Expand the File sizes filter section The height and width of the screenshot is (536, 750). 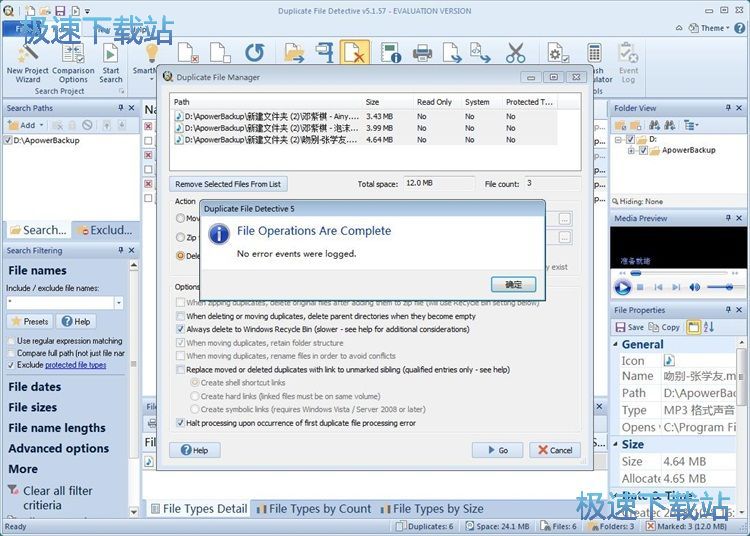click(33, 407)
